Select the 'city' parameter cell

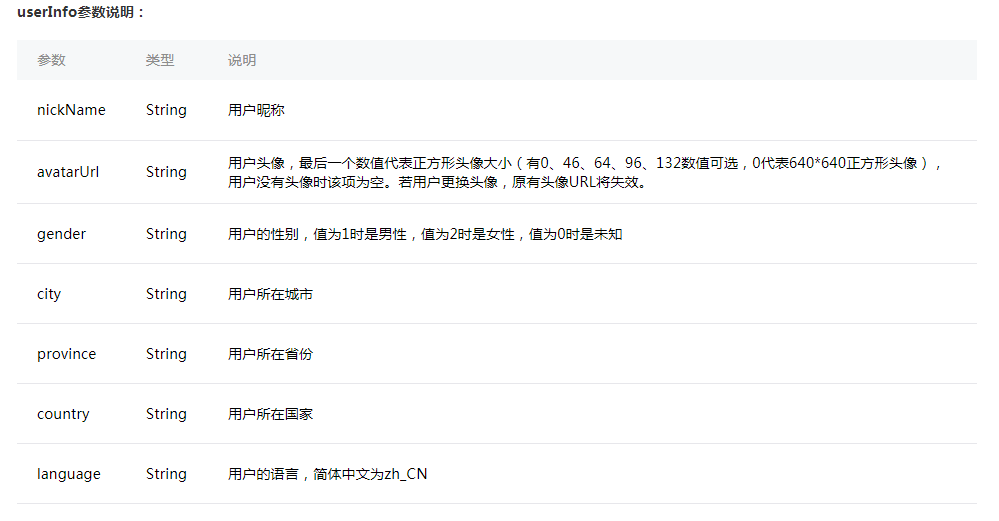[x=49, y=294]
